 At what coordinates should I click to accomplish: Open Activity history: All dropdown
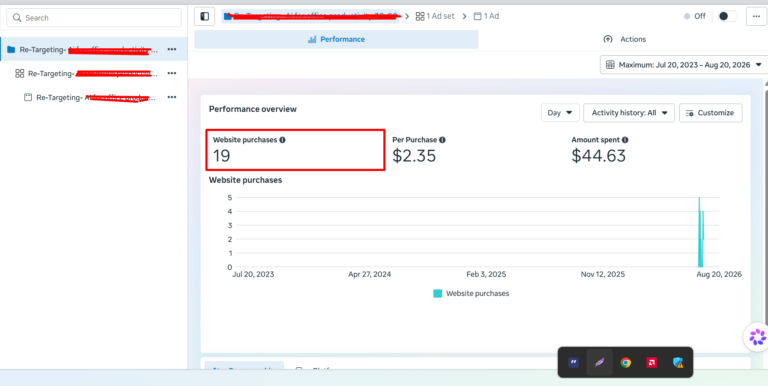[629, 113]
